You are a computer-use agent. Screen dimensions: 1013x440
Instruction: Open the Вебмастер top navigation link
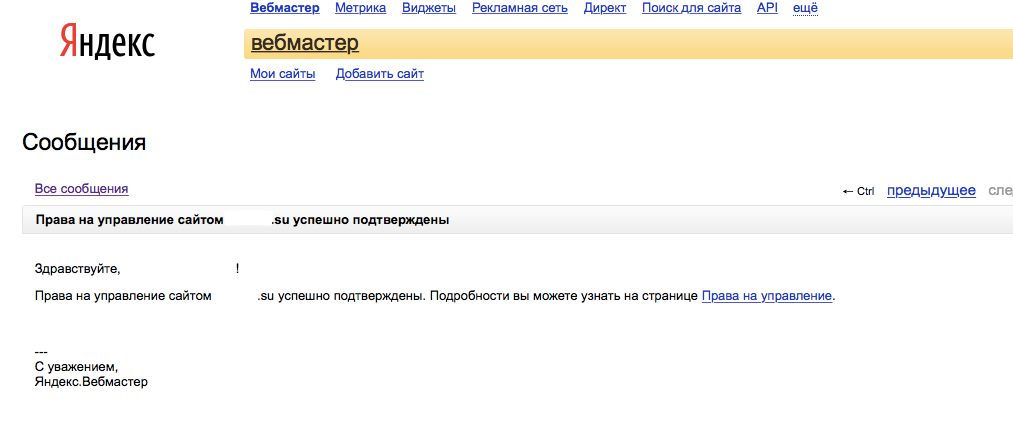click(x=285, y=8)
